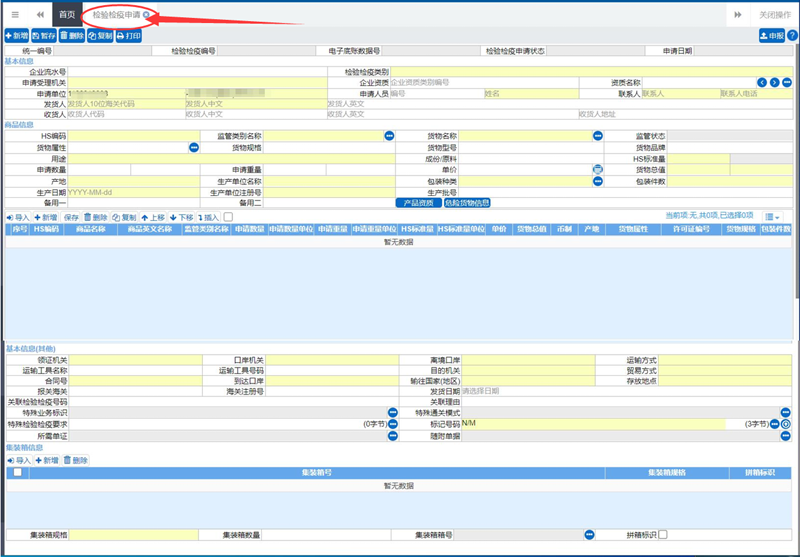Tick the 拼箱标识 checkbox
The image size is (800, 557).
[663, 535]
